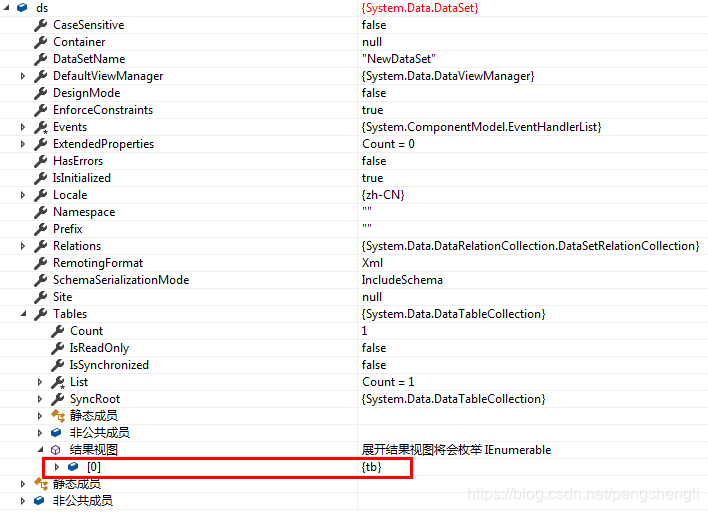Click the true value of IsInitialized
Image resolution: width=708 pixels, height=512 pixels.
pos(373,178)
